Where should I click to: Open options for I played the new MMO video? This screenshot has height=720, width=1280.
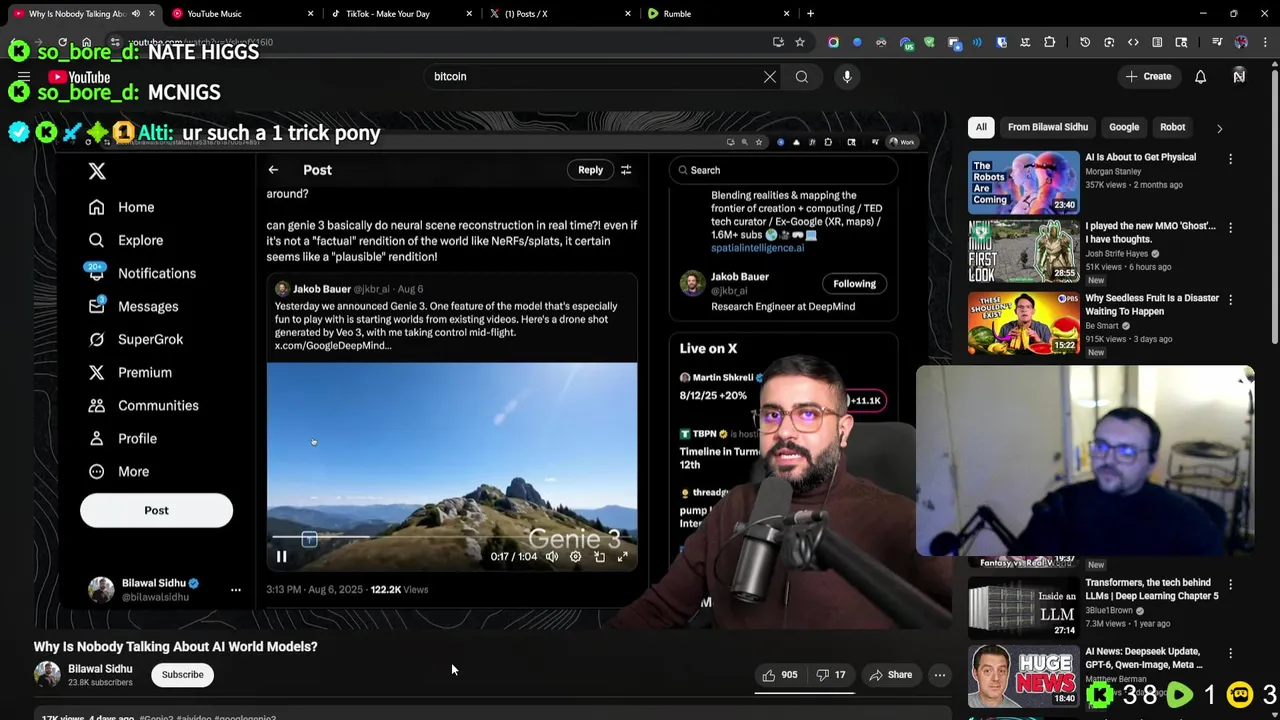(x=1231, y=227)
